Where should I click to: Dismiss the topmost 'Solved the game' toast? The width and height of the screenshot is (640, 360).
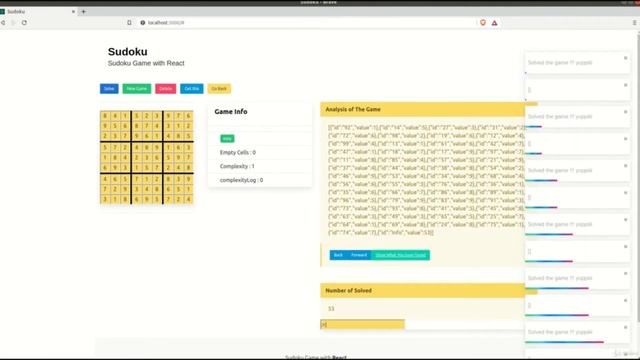625,58
